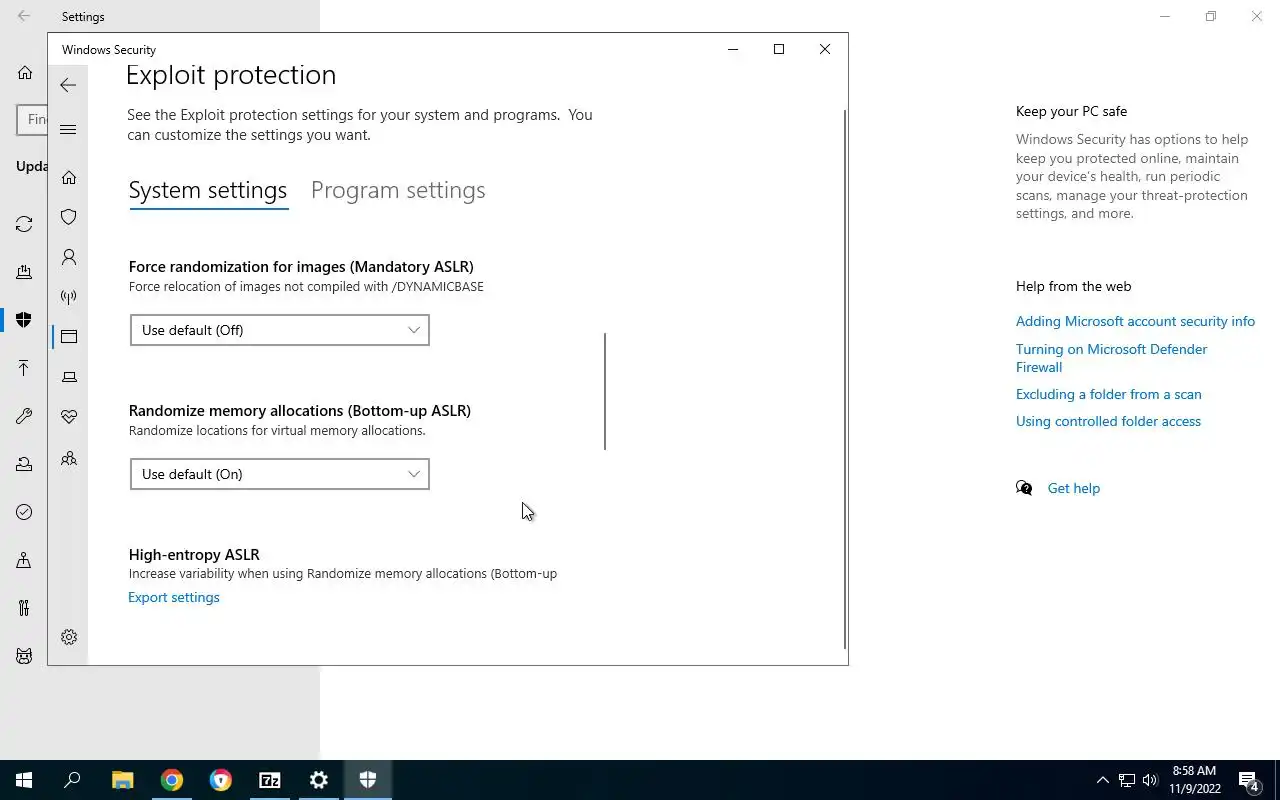1280x800 pixels.
Task: Open Windows Security Home icon
Action: click(69, 177)
